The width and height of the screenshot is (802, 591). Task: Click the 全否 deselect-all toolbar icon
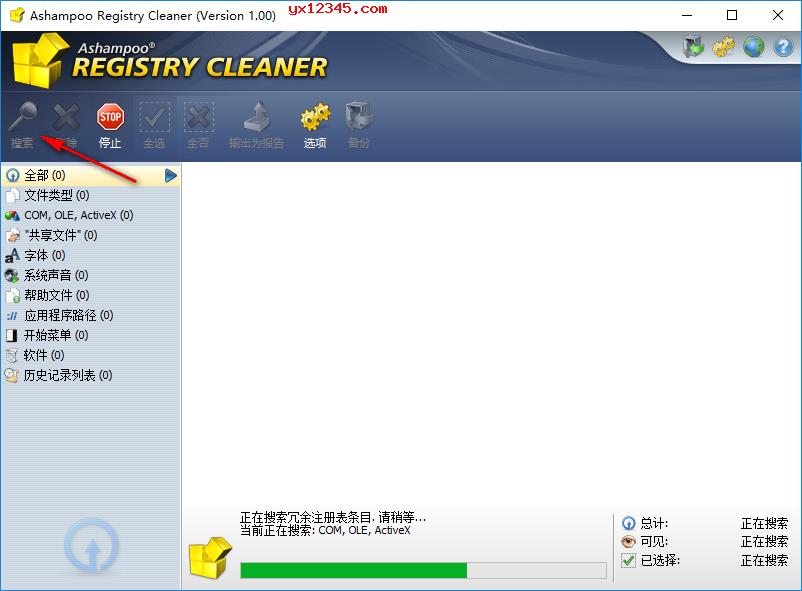pyautogui.click(x=198, y=117)
